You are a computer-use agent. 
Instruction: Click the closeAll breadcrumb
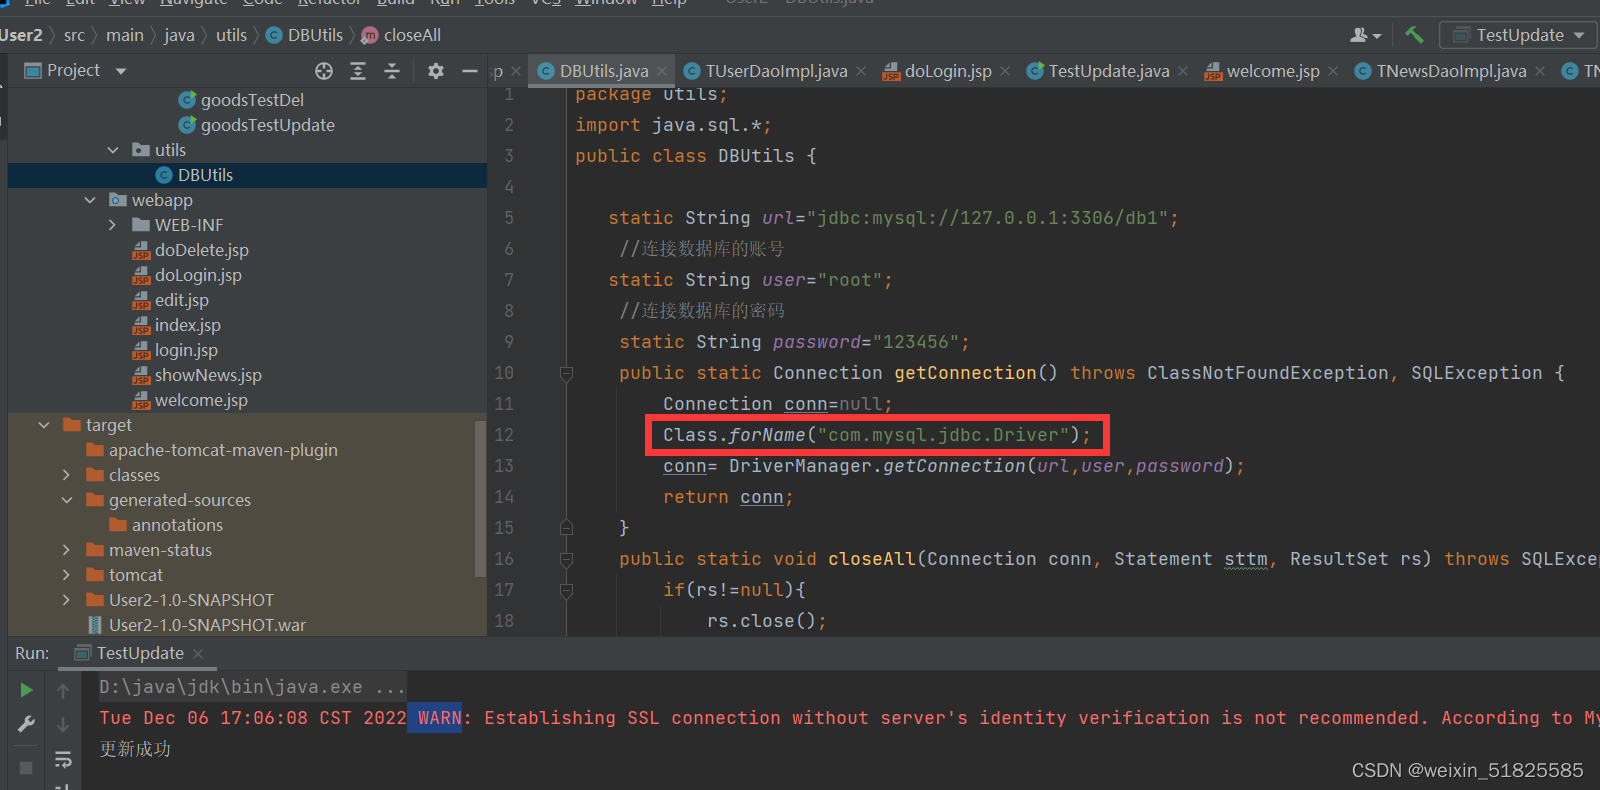tap(401, 35)
